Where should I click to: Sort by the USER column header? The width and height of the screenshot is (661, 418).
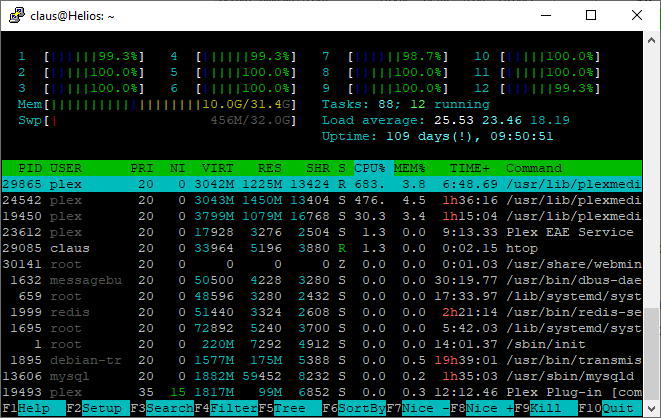pos(66,168)
